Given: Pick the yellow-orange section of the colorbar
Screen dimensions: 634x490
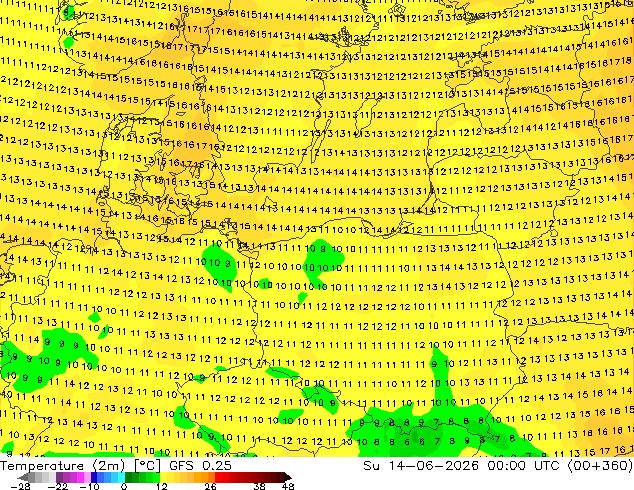Looking at the screenshot, I should 188,477.
